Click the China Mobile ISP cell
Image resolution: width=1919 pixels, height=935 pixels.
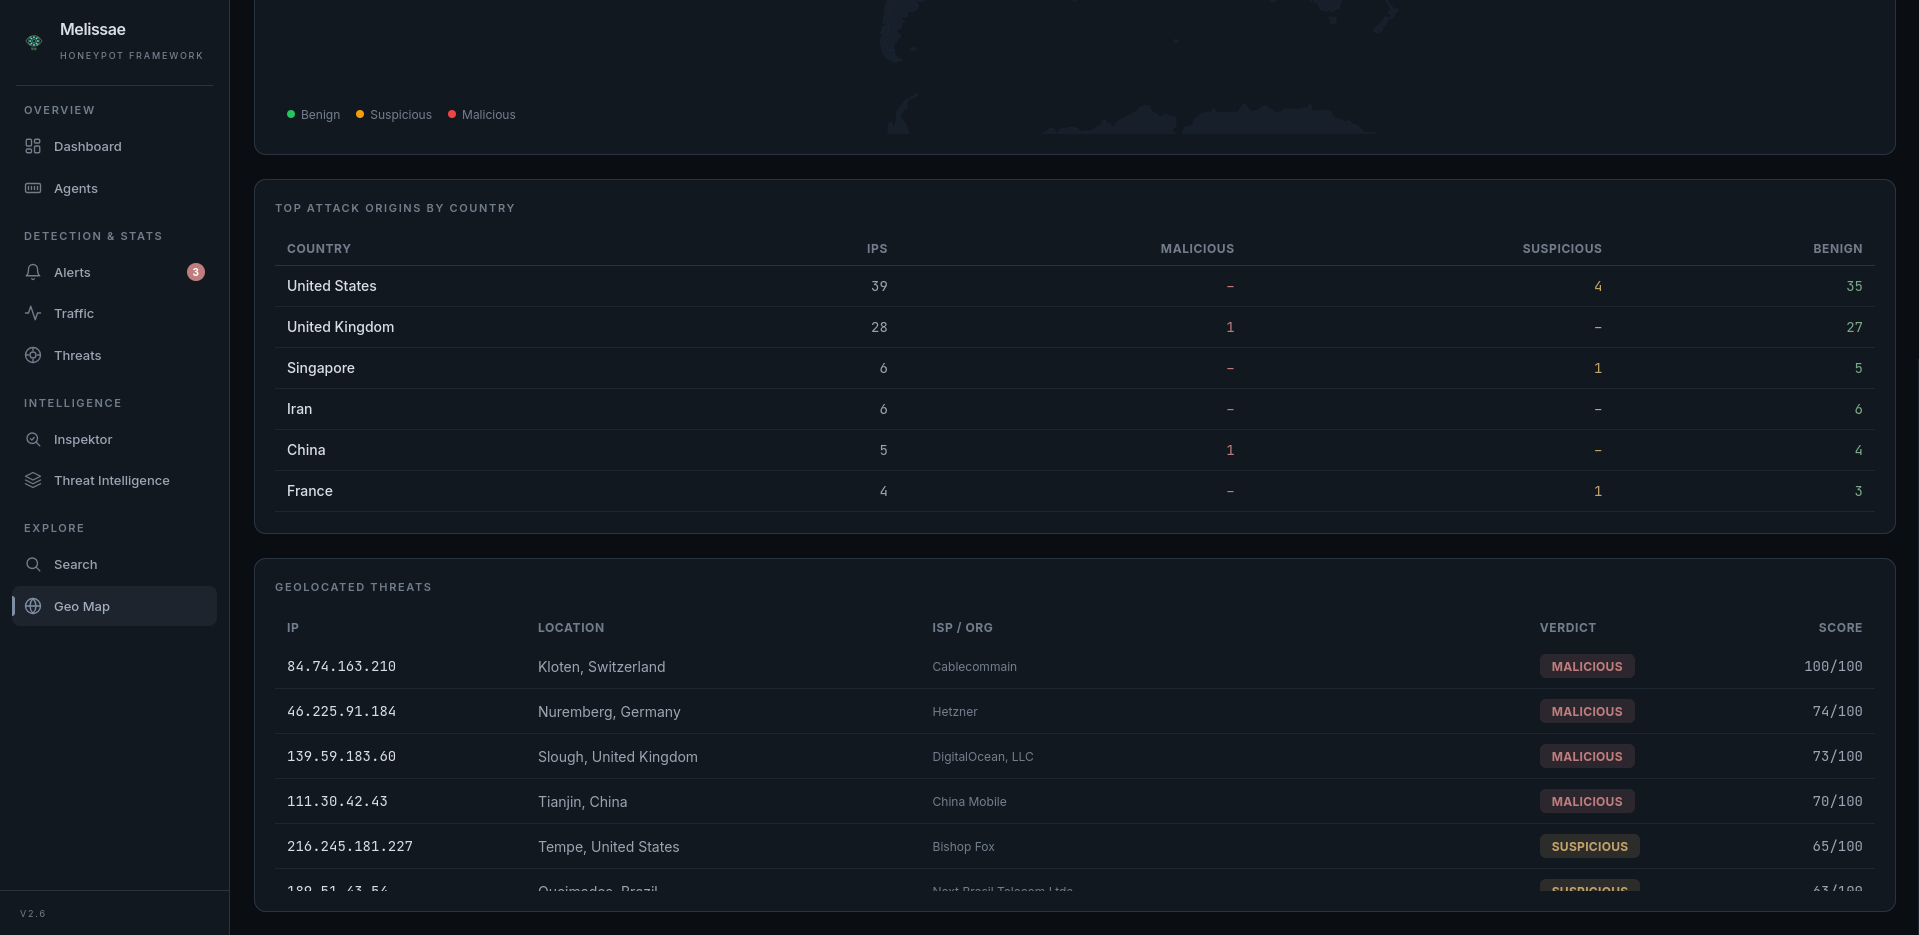[x=969, y=802]
